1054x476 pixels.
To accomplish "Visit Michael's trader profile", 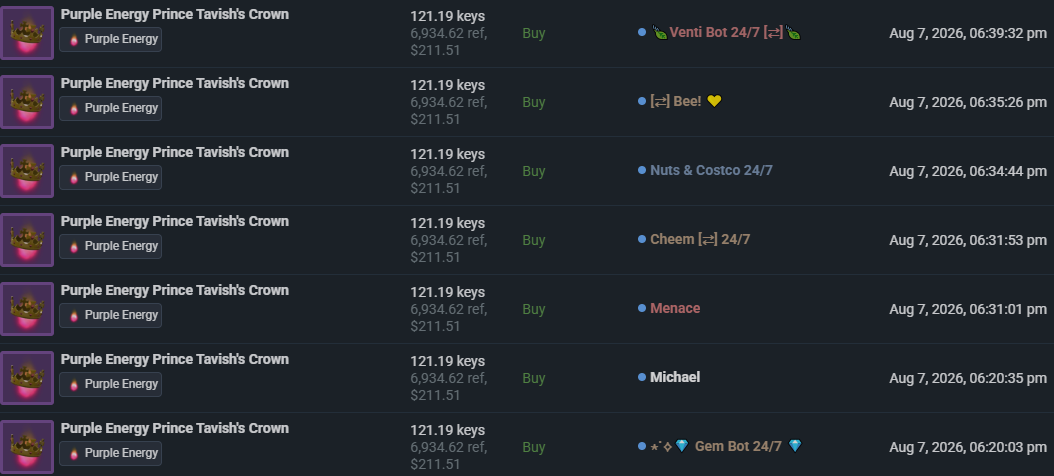I will coord(675,377).
